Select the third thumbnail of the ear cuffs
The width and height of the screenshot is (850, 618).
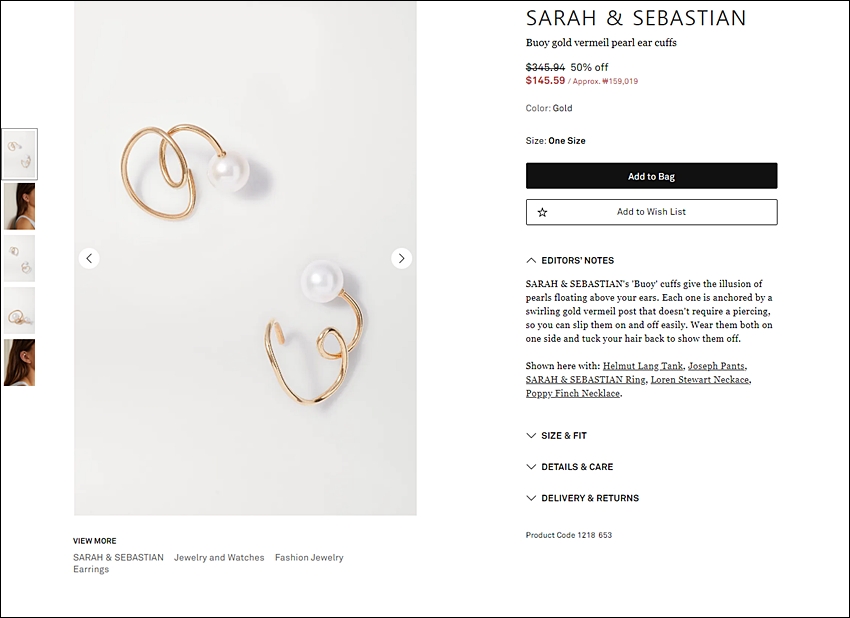click(x=20, y=258)
